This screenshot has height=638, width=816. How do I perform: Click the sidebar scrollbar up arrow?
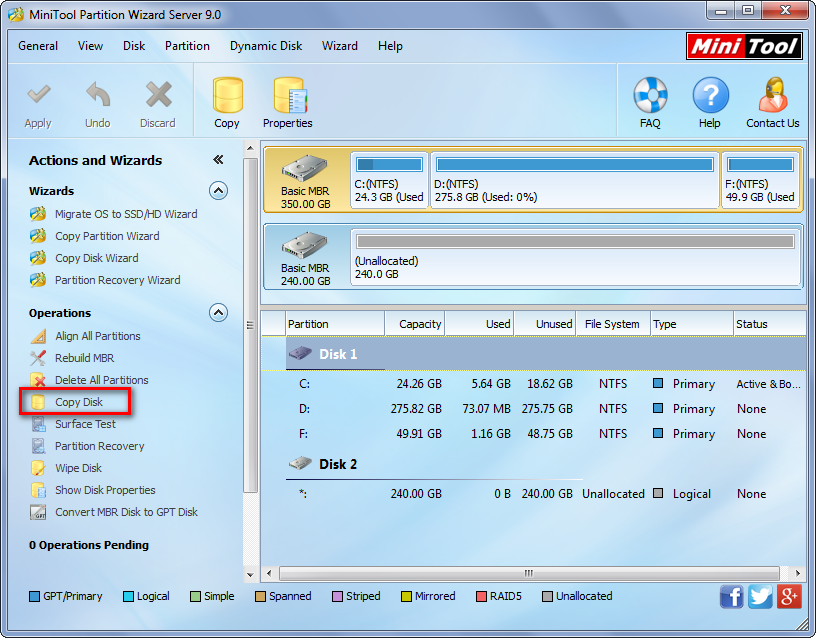(250, 148)
